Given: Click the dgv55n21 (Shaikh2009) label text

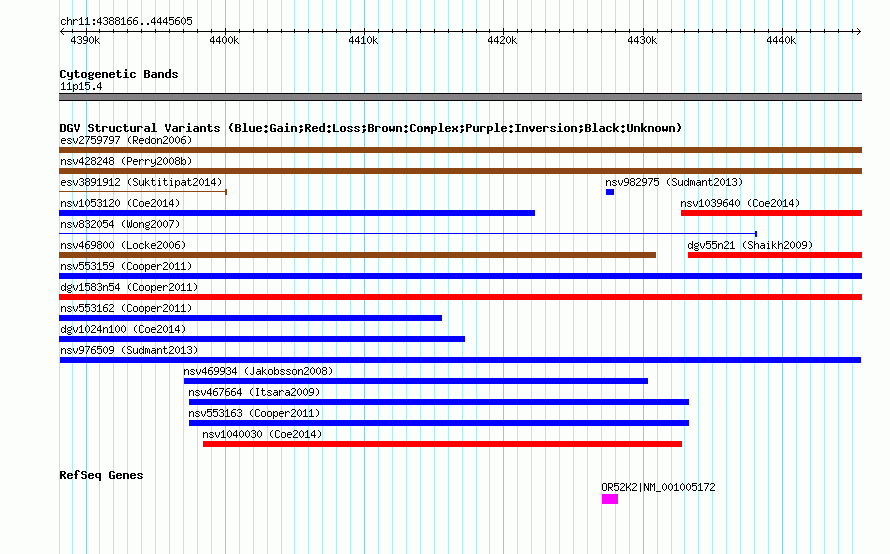Looking at the screenshot, I should point(750,245).
